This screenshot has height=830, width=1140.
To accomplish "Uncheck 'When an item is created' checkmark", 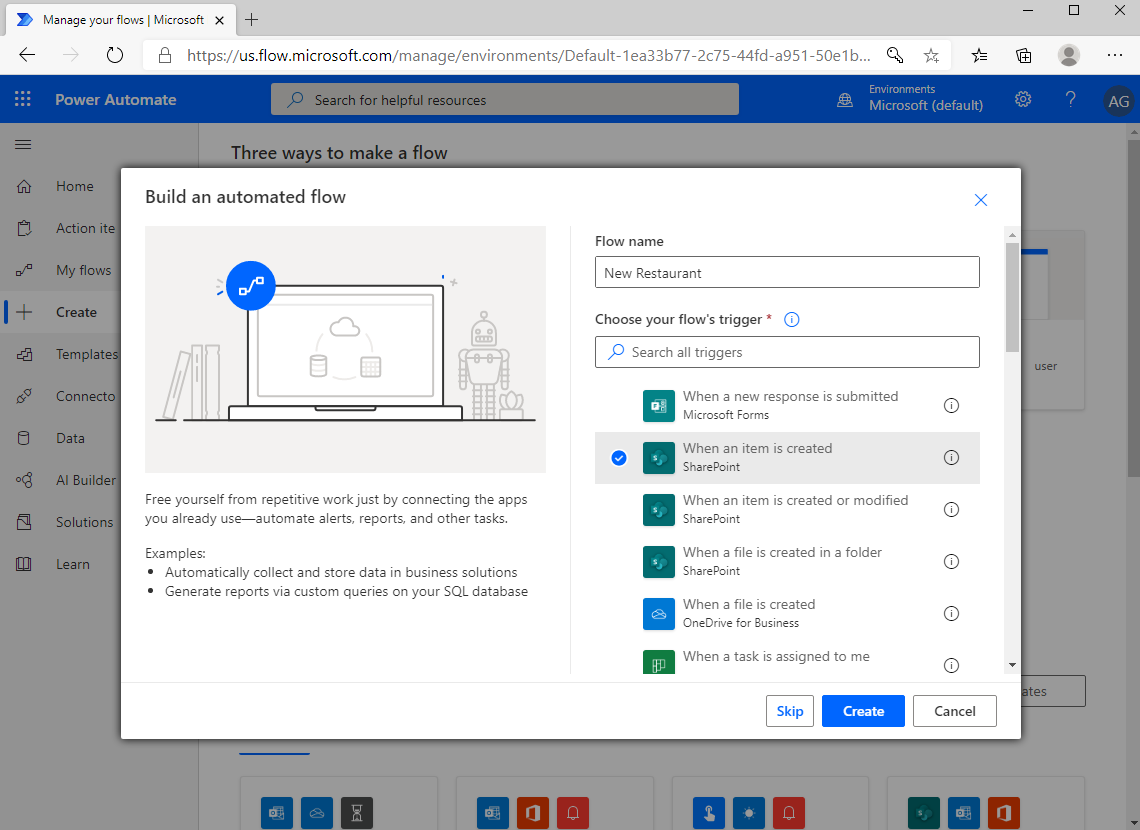I will (x=619, y=458).
